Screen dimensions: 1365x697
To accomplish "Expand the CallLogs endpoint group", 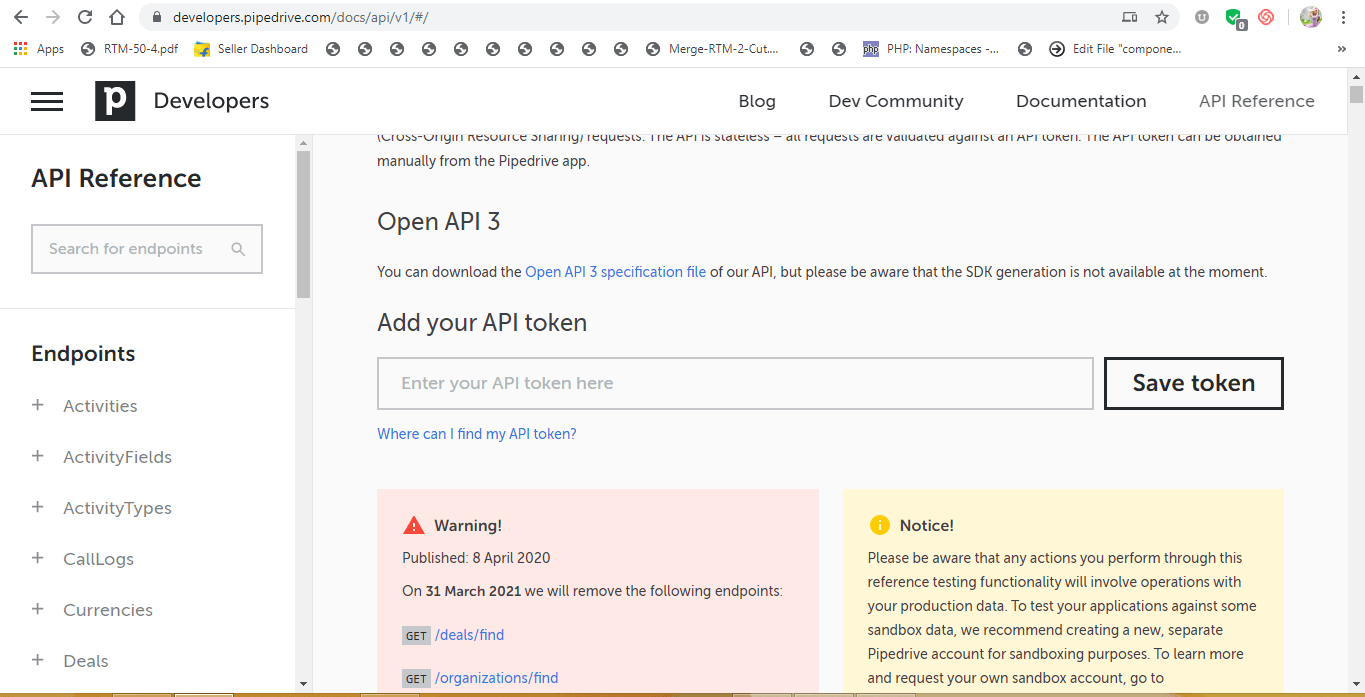I will click(x=38, y=558).
